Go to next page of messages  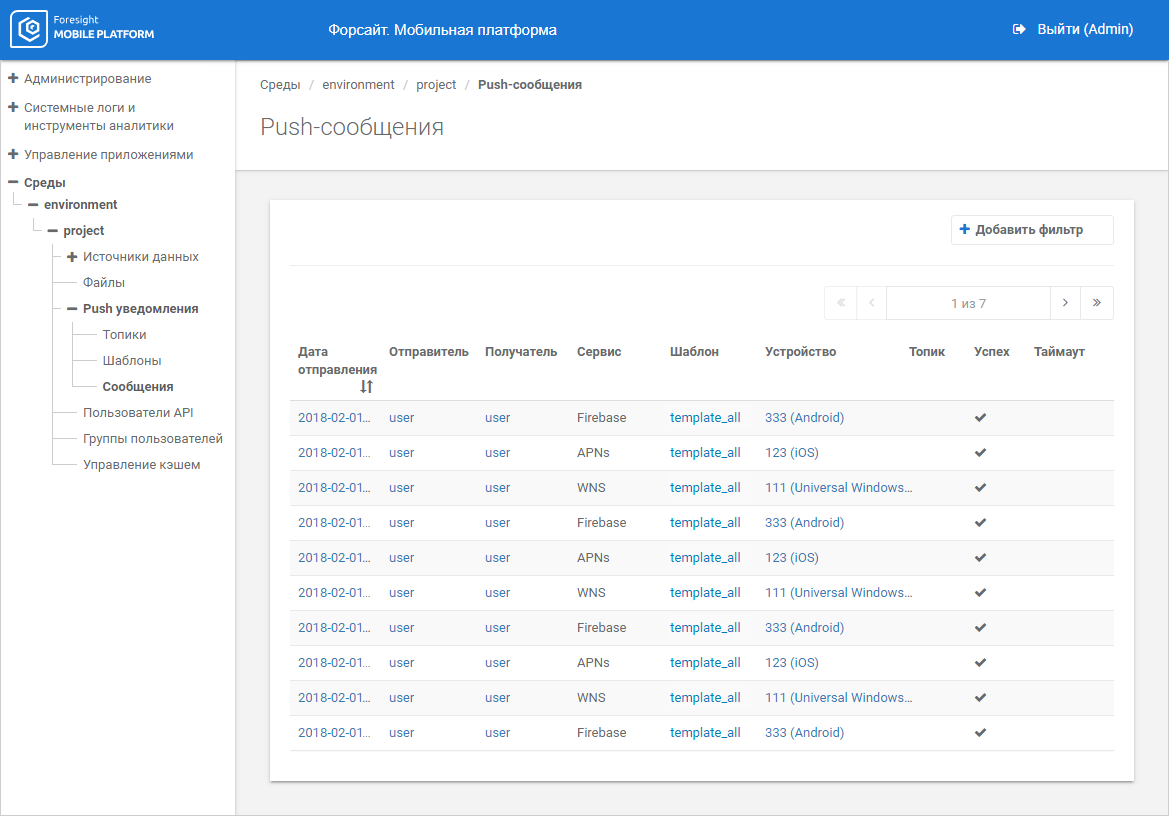[1065, 303]
